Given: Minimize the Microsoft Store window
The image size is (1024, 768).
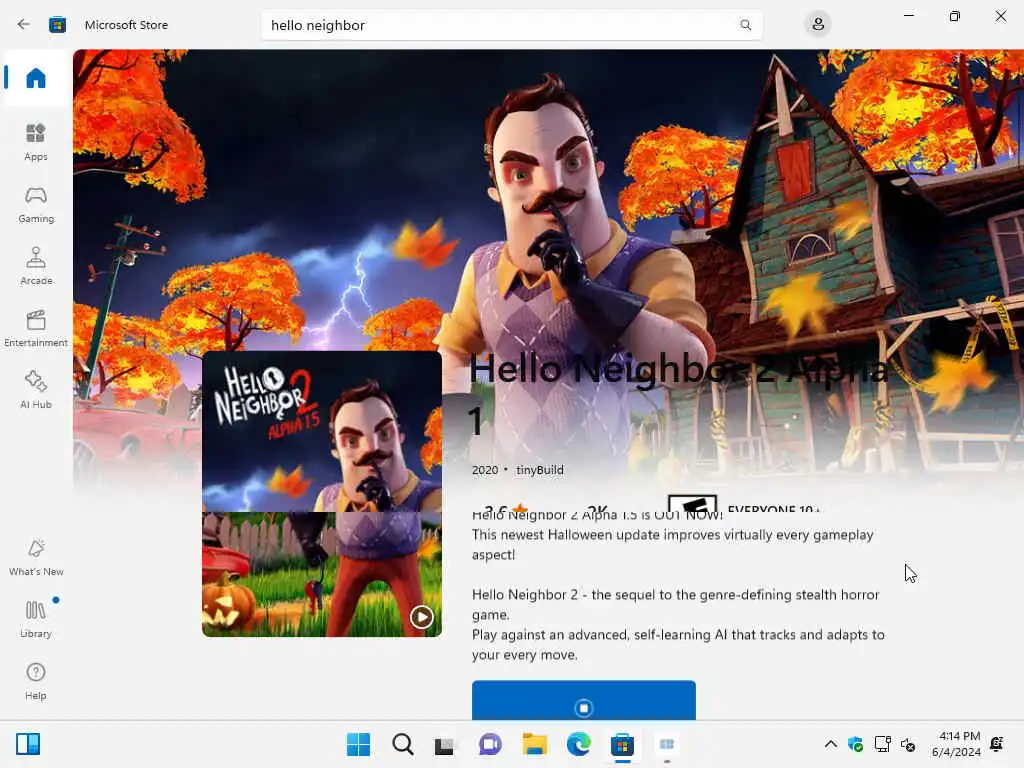Looking at the screenshot, I should pos(908,16).
